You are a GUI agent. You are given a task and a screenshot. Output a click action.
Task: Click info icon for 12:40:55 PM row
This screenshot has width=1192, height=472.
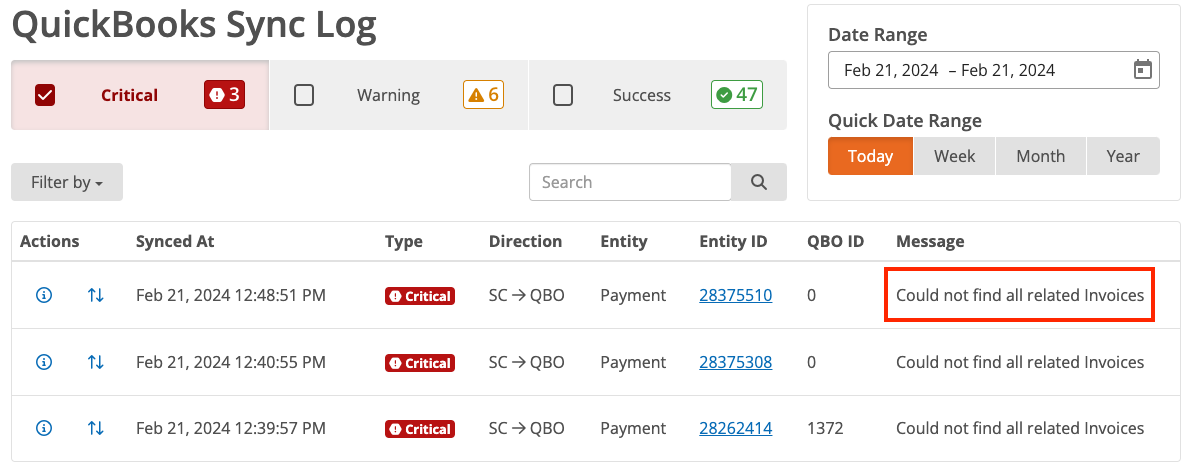[x=44, y=362]
